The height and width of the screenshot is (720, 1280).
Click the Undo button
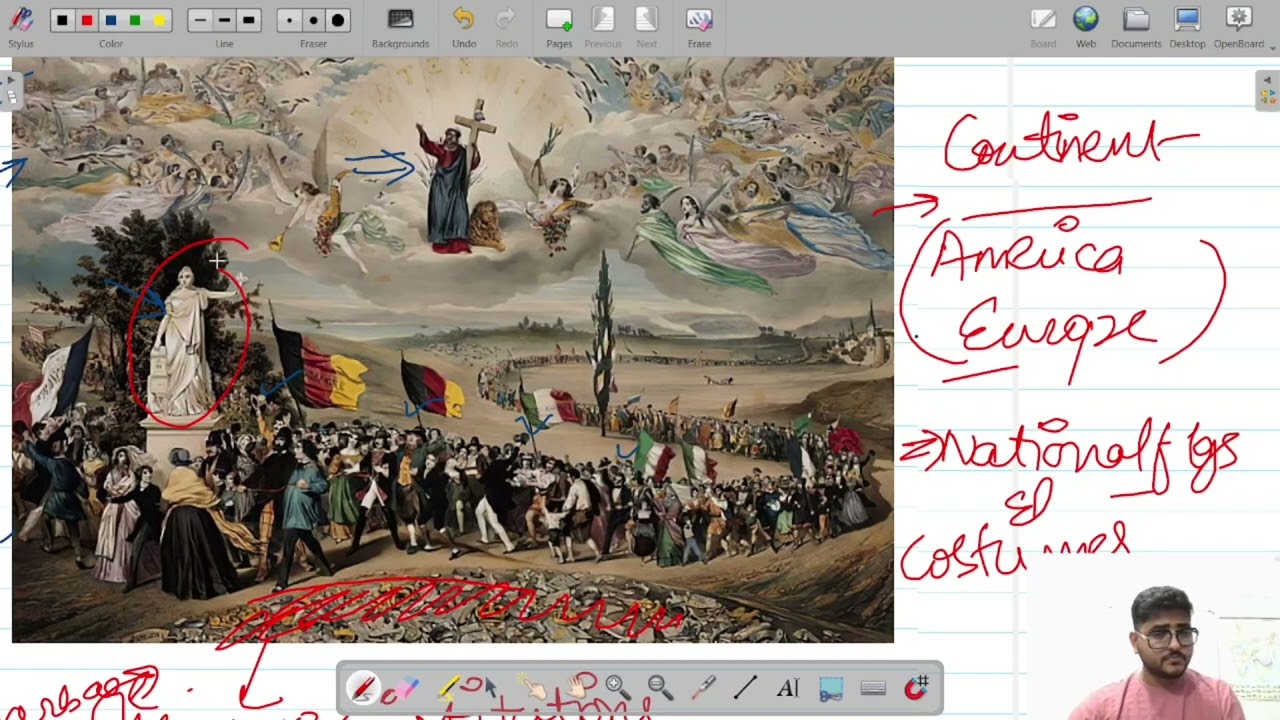coord(464,26)
